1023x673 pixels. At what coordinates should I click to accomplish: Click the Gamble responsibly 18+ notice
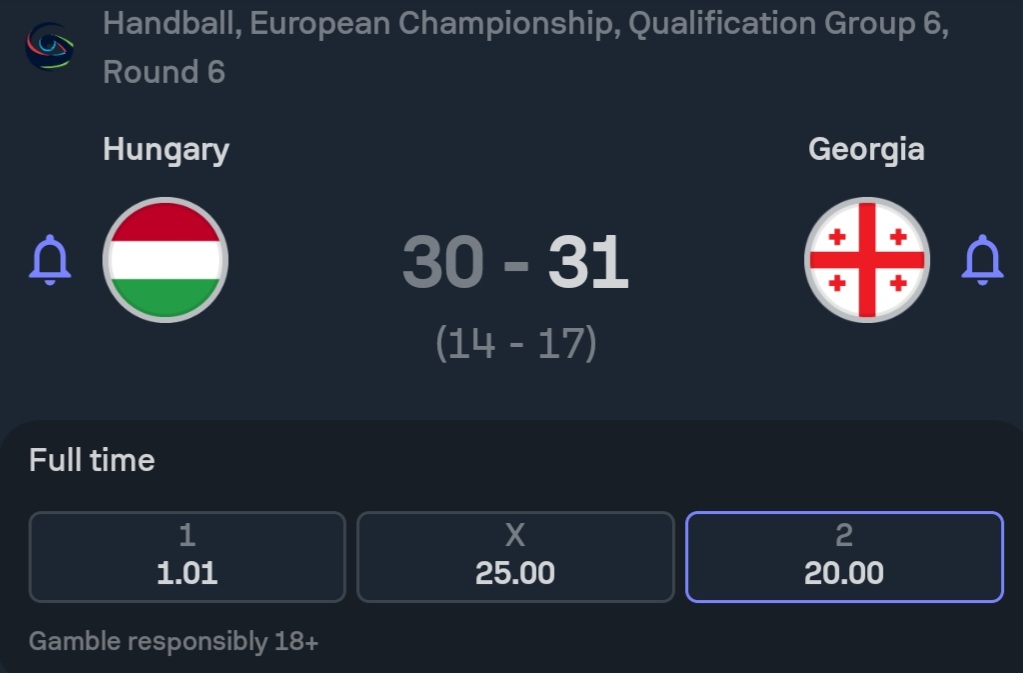point(174,641)
